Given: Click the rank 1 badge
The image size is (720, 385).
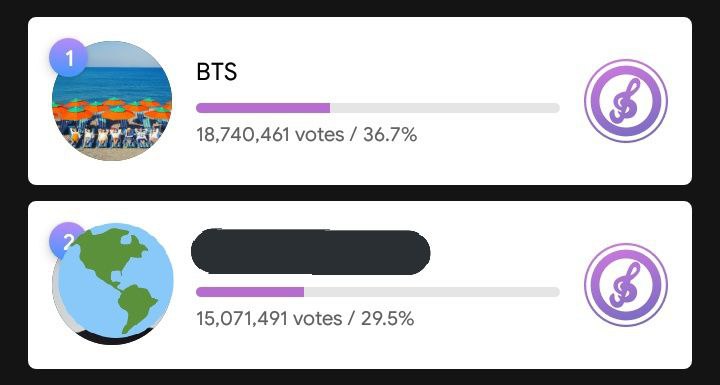Looking at the screenshot, I should 68,58.
